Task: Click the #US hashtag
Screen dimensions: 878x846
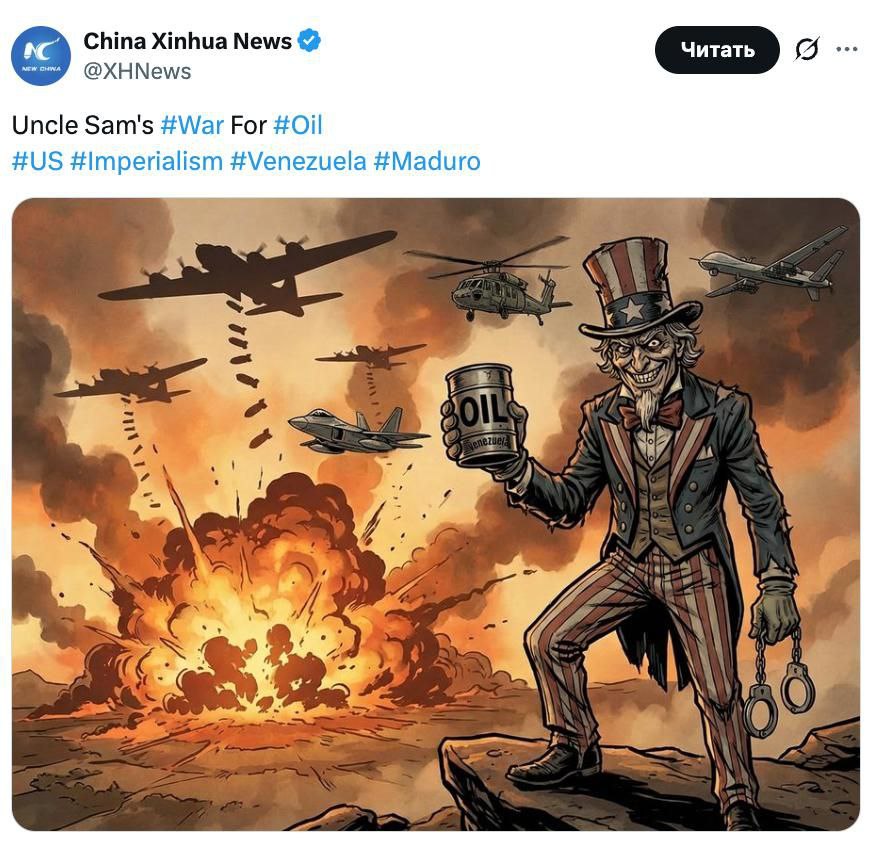Action: (37, 161)
